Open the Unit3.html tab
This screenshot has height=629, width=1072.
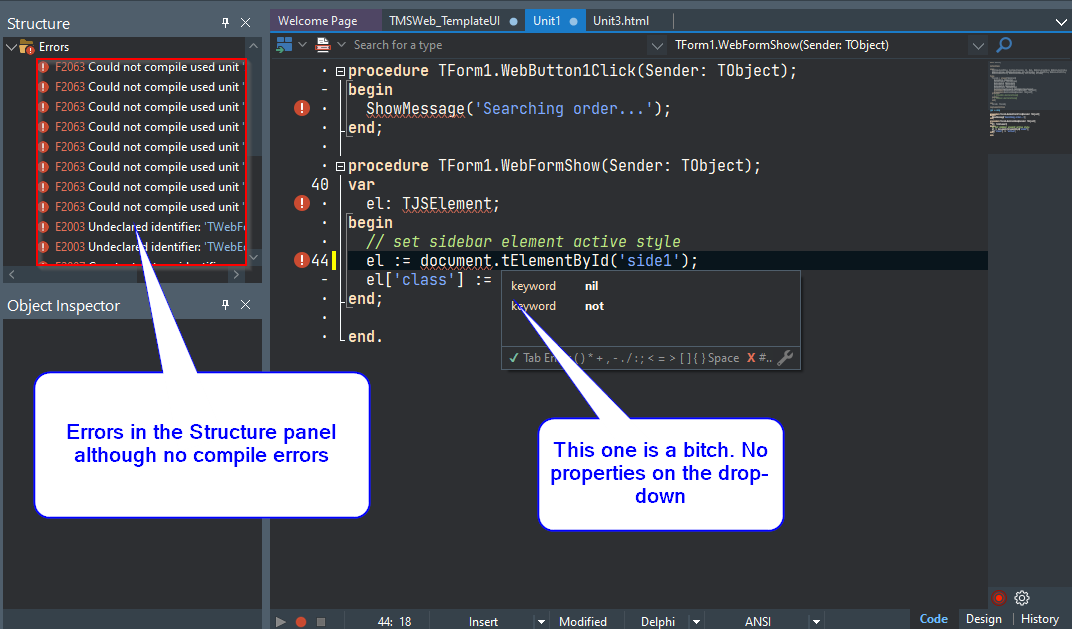621,21
